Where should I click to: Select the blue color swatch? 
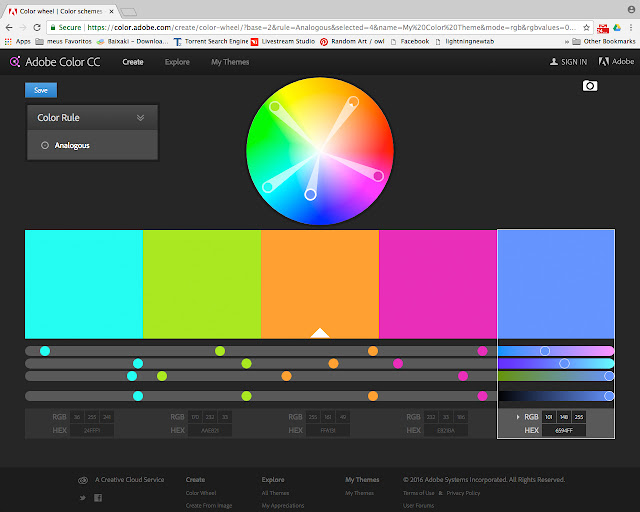pos(556,284)
